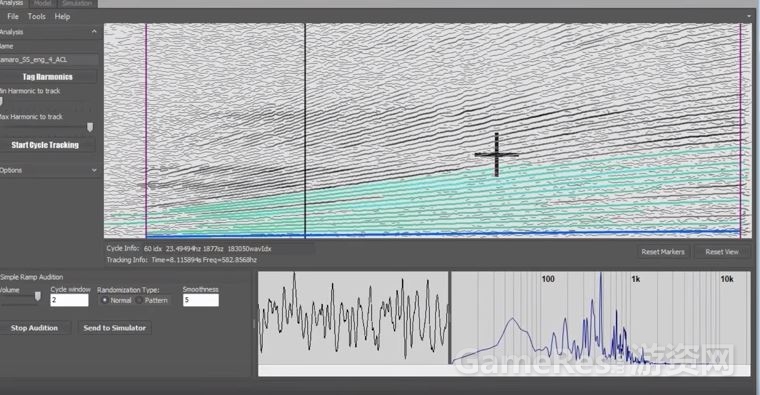Screen dimensions: 760x395
Task: Click the Tag Harmonics button
Action: click(x=48, y=77)
